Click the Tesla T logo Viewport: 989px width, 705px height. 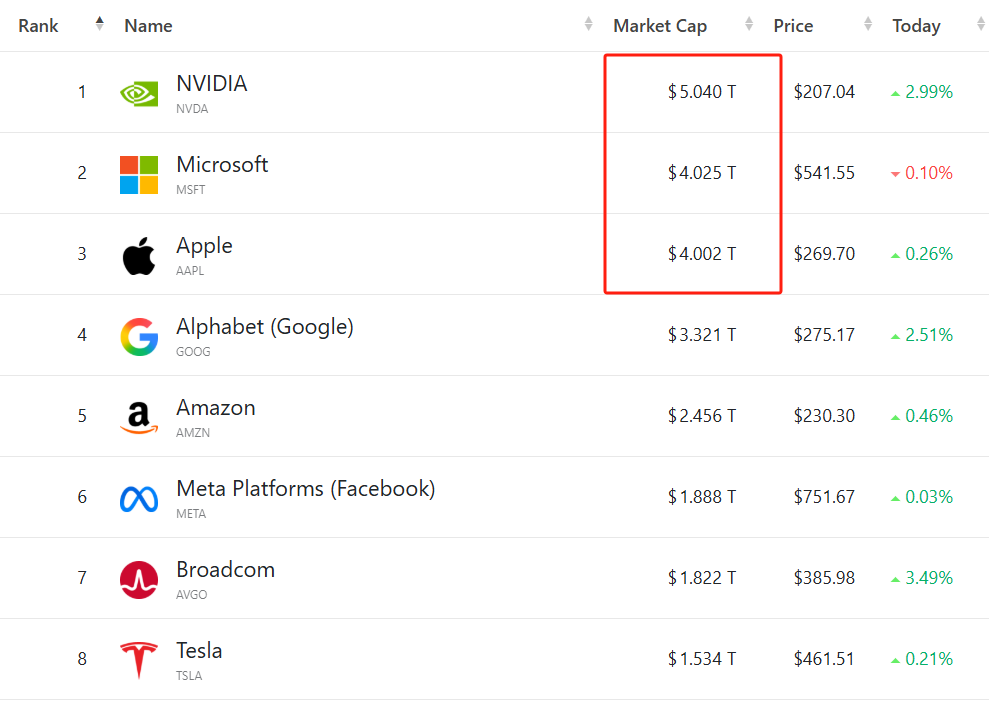coord(139,661)
